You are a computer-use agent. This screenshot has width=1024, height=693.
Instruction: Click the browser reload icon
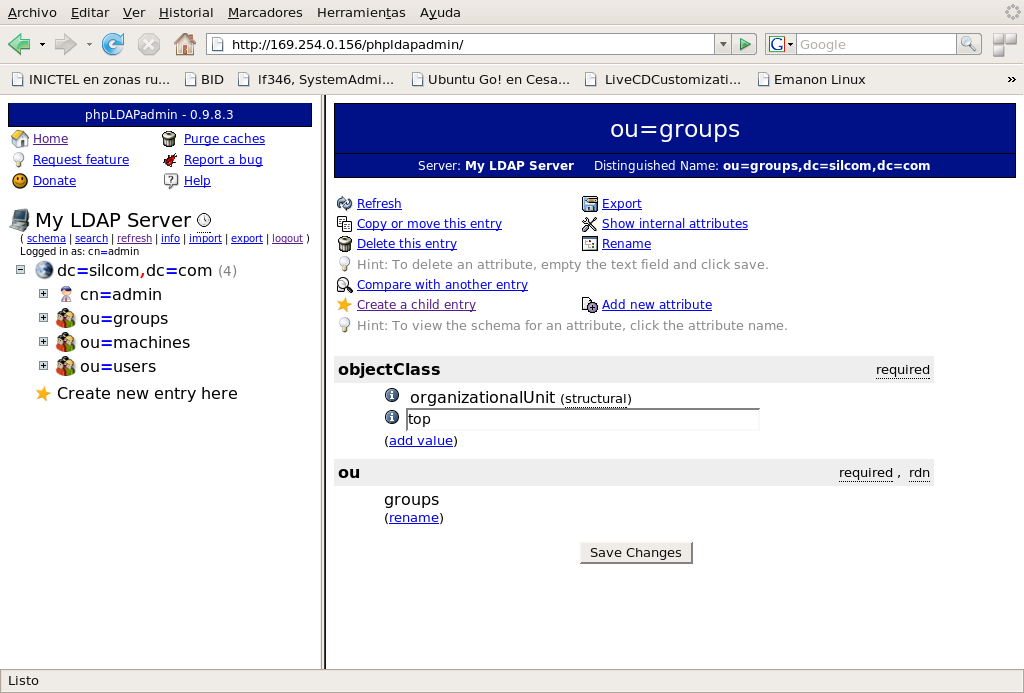[x=113, y=44]
